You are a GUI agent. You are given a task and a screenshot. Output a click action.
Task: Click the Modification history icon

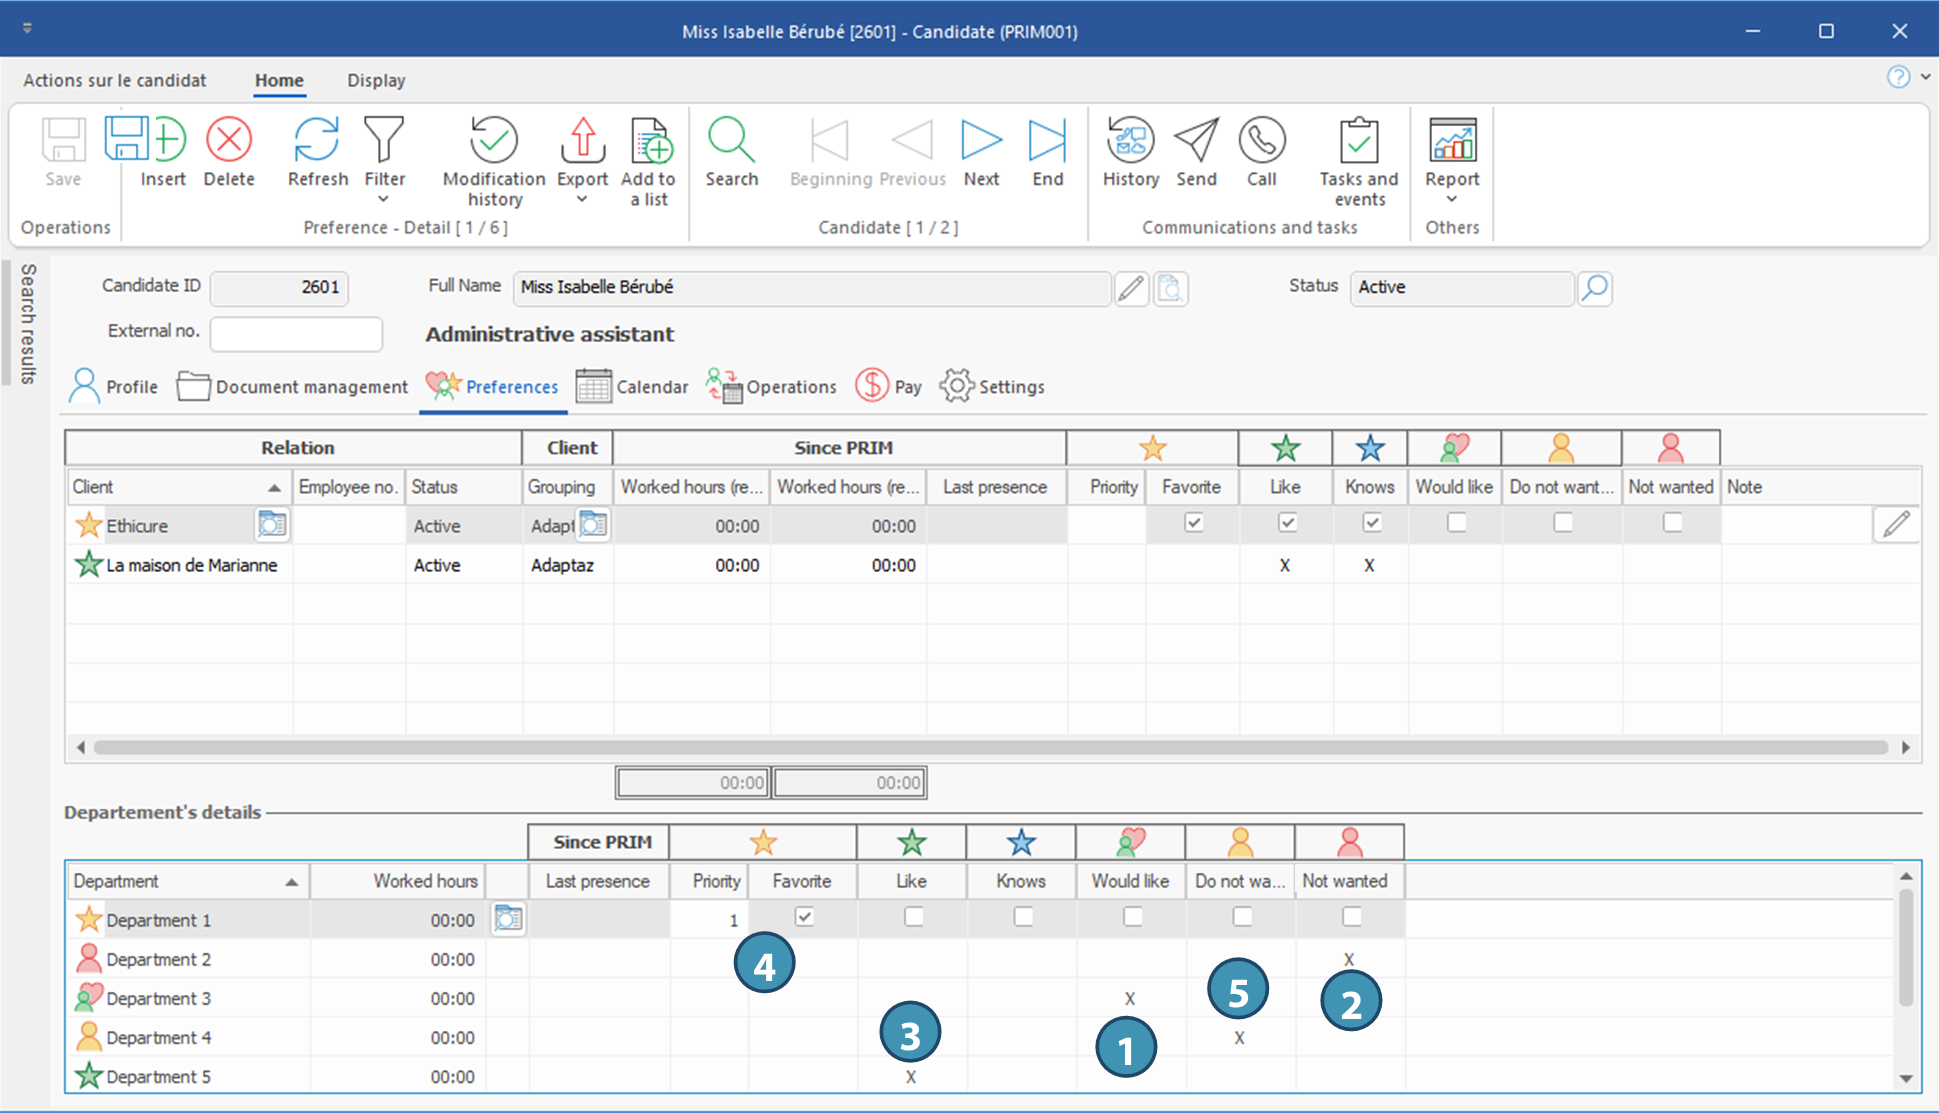click(x=493, y=141)
